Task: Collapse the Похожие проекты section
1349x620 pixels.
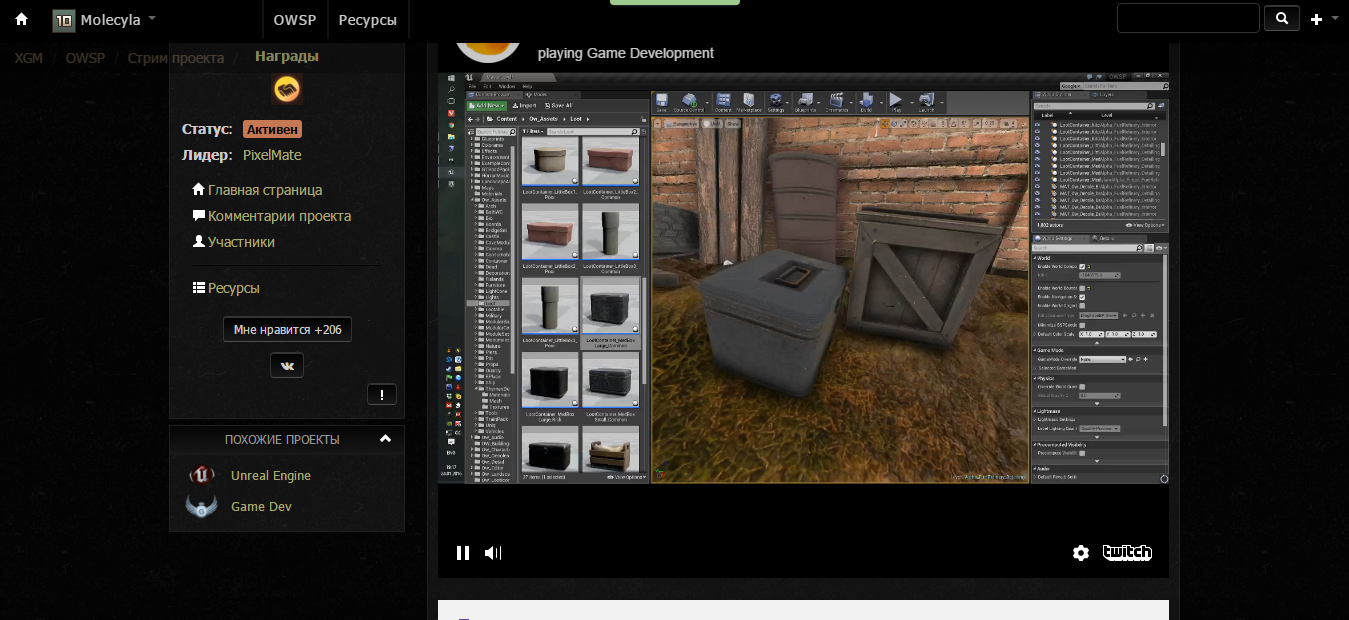Action: coord(385,439)
